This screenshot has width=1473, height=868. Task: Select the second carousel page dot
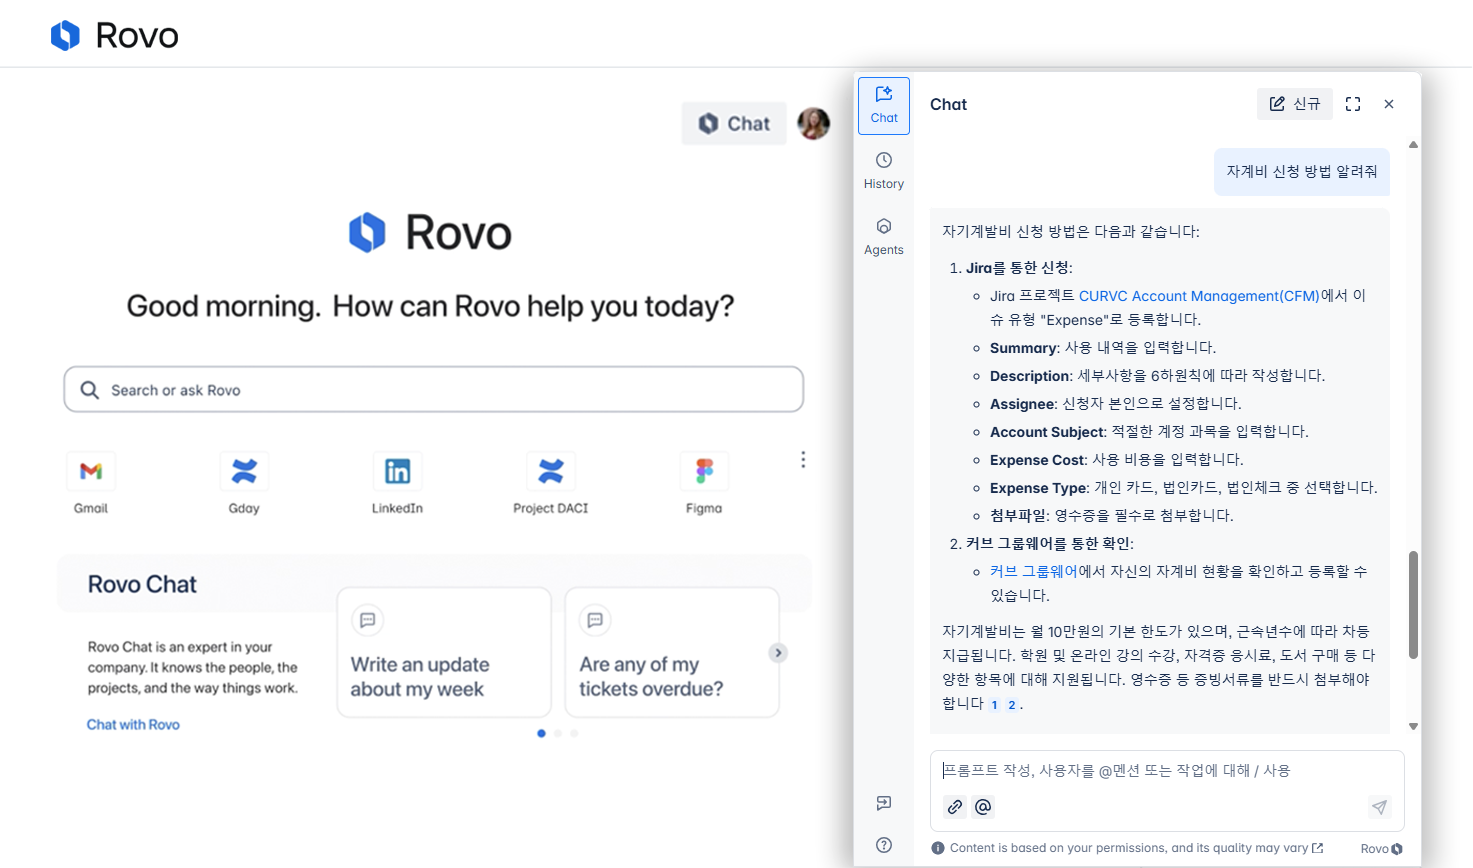(558, 733)
